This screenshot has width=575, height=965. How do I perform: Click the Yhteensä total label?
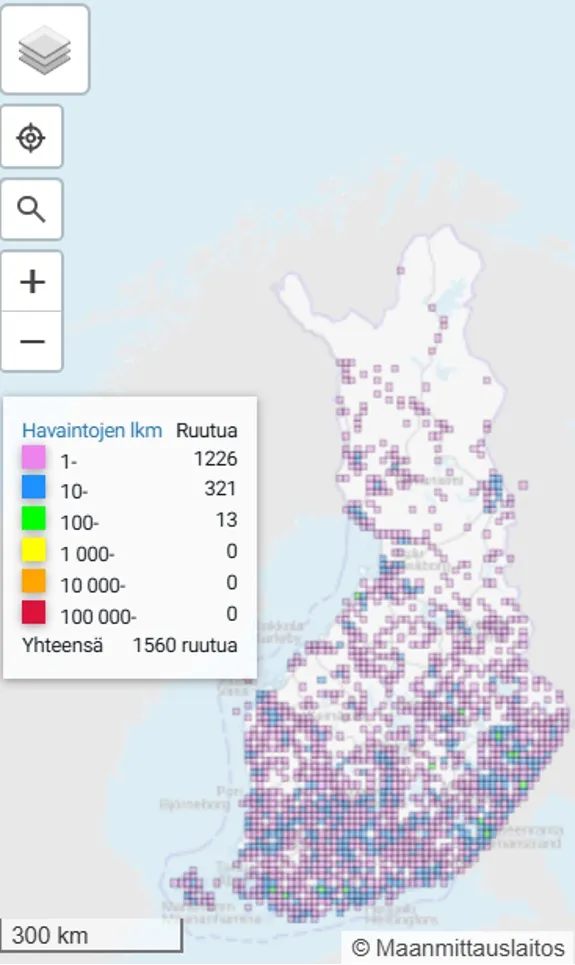(63, 645)
